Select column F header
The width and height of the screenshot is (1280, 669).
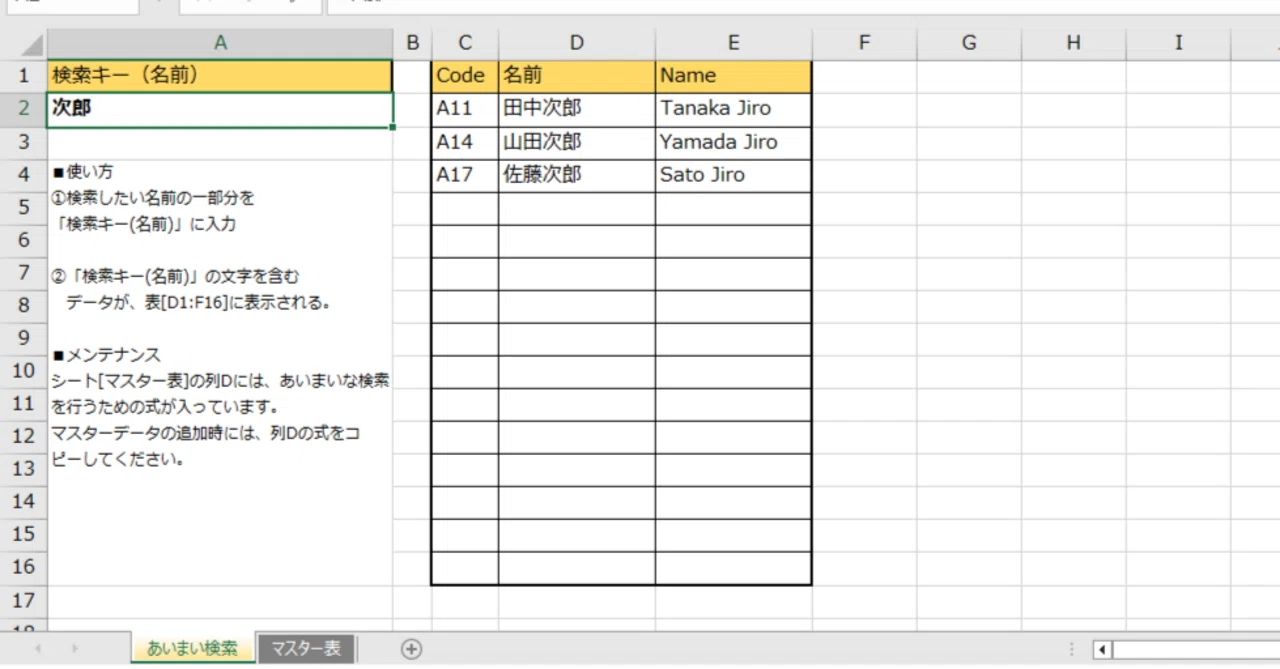(864, 43)
